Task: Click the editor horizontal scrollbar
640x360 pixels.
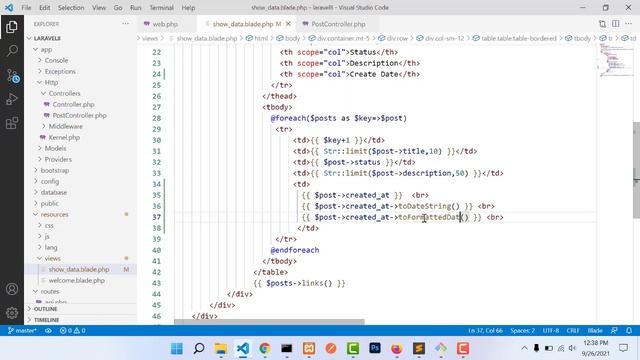Action: point(269,322)
